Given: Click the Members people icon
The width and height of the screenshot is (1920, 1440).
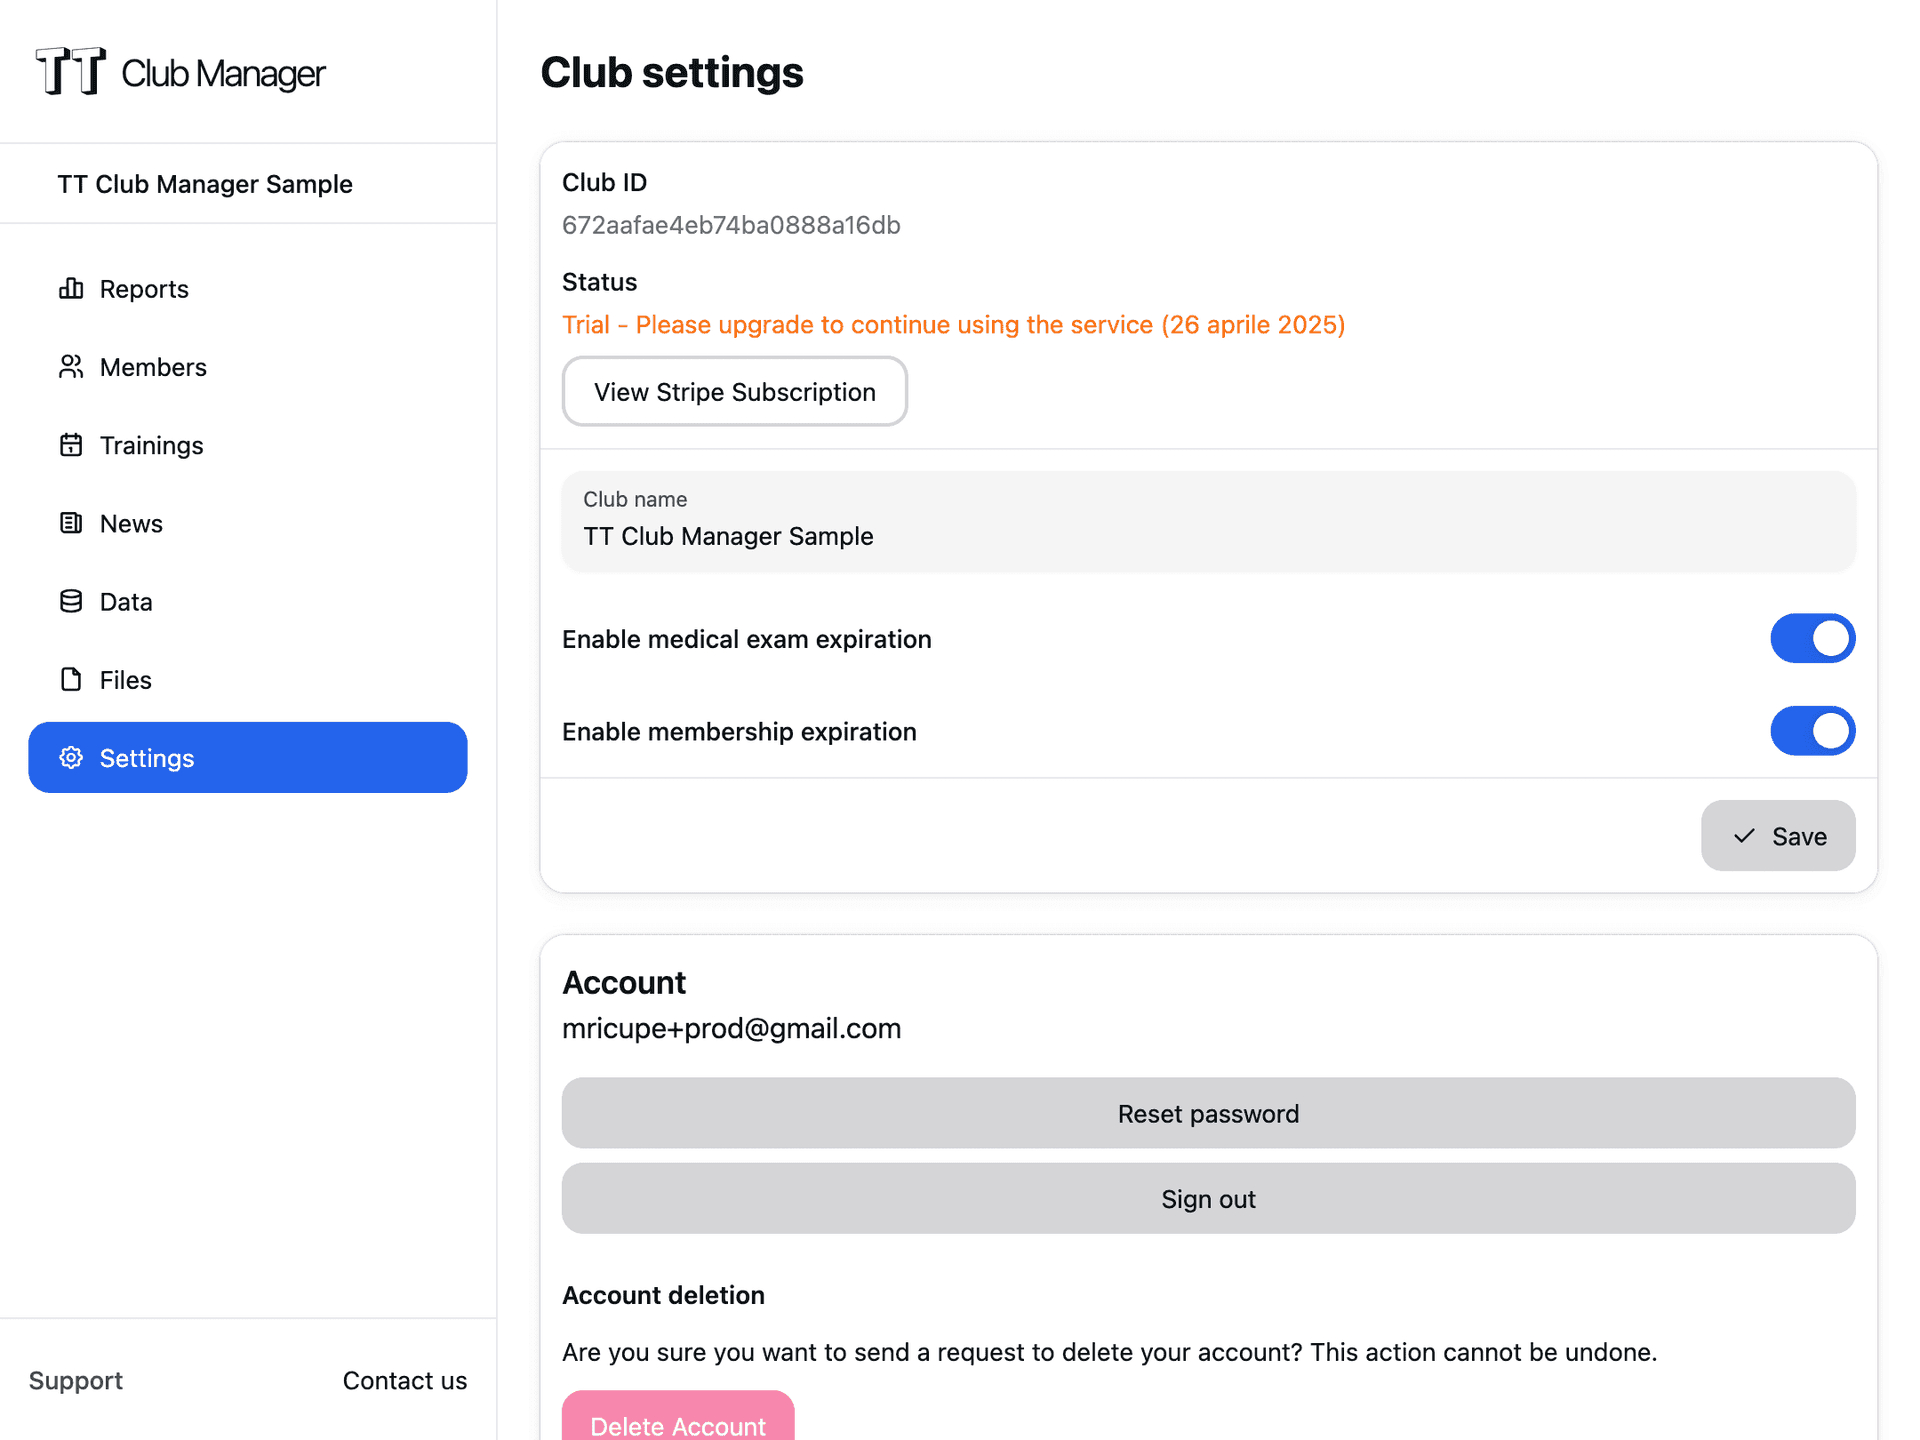Looking at the screenshot, I should 71,367.
